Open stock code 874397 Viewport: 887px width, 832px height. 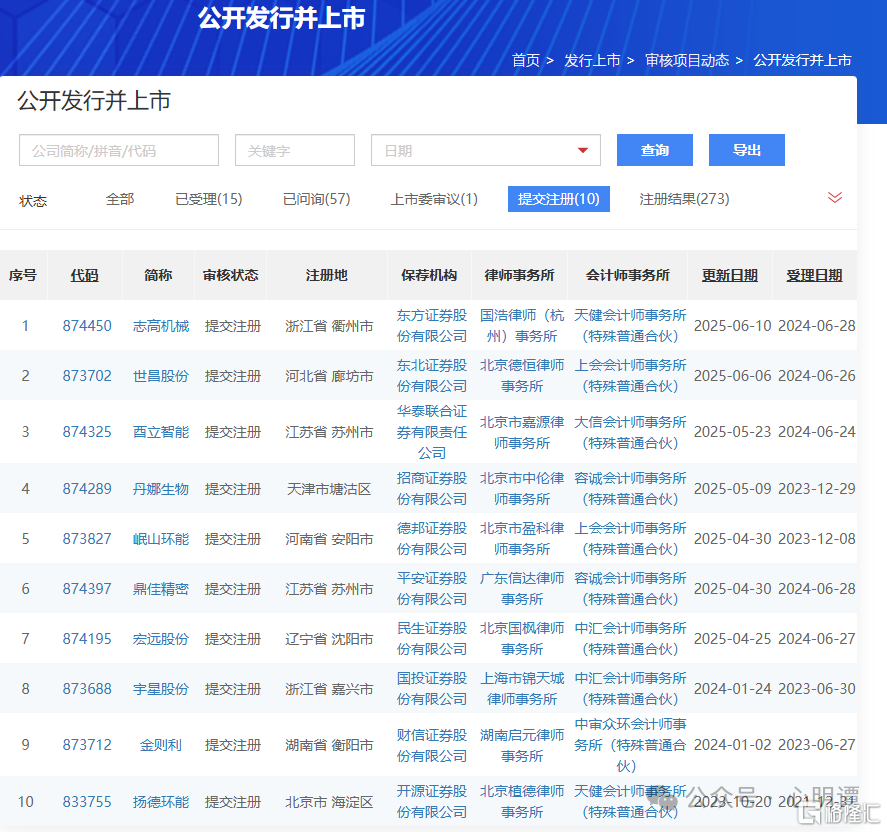tap(87, 589)
